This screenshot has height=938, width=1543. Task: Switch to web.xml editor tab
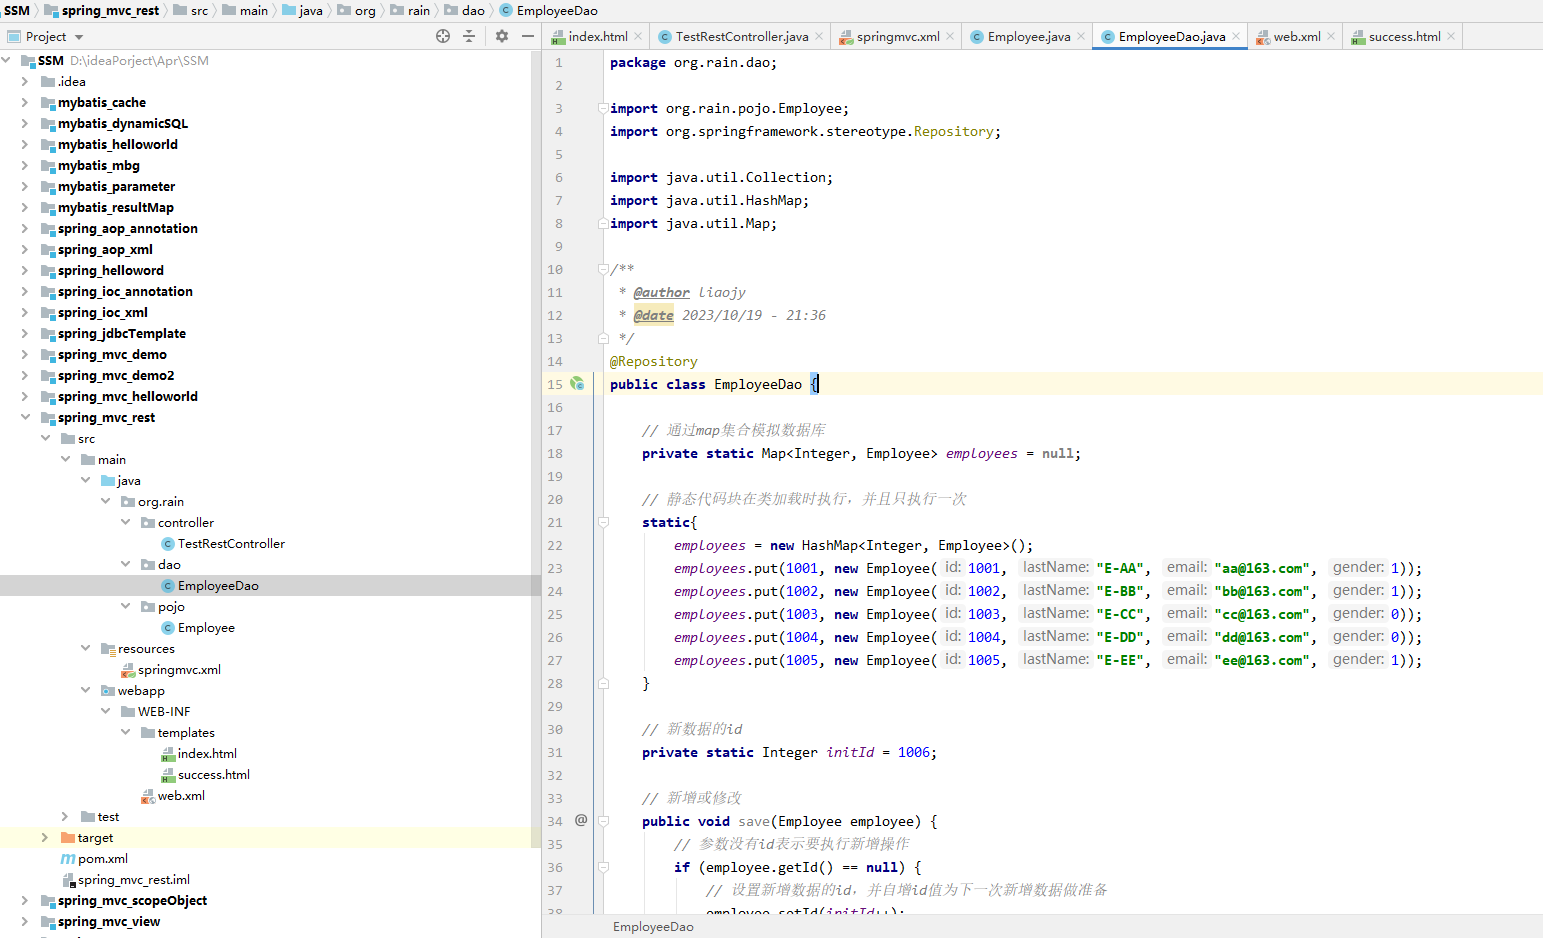click(1296, 37)
